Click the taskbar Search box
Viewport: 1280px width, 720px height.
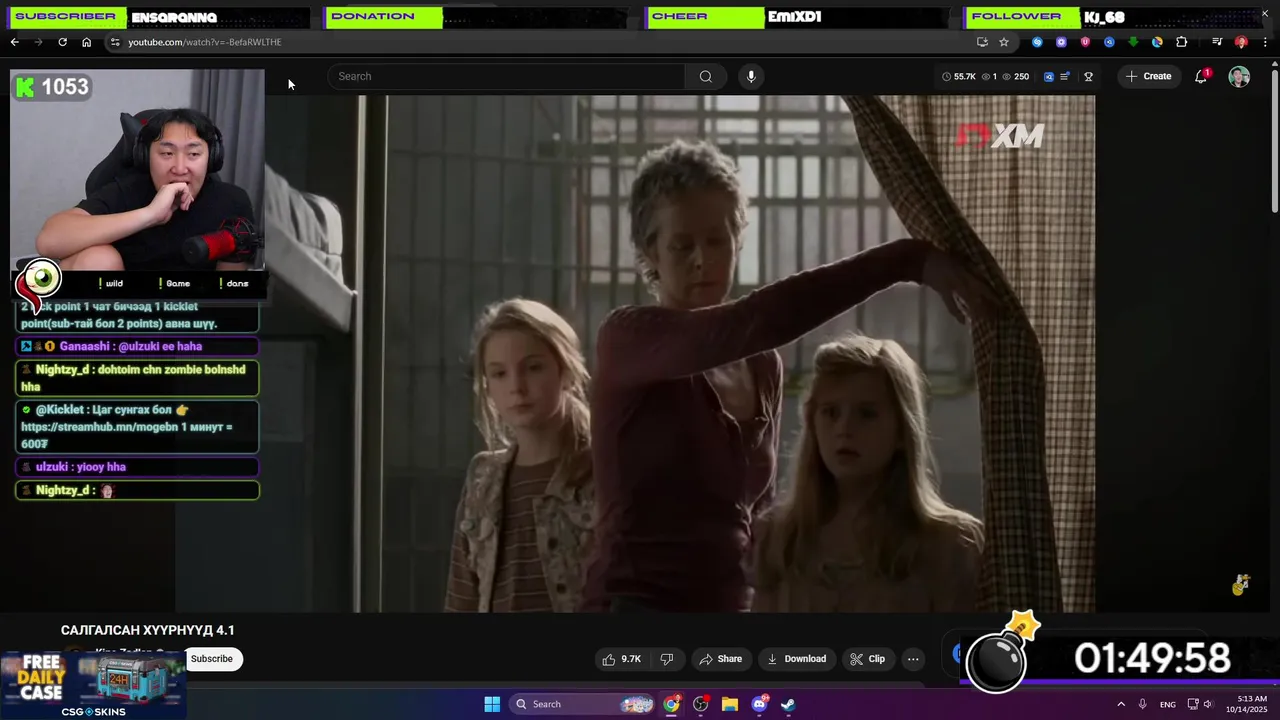[584, 704]
